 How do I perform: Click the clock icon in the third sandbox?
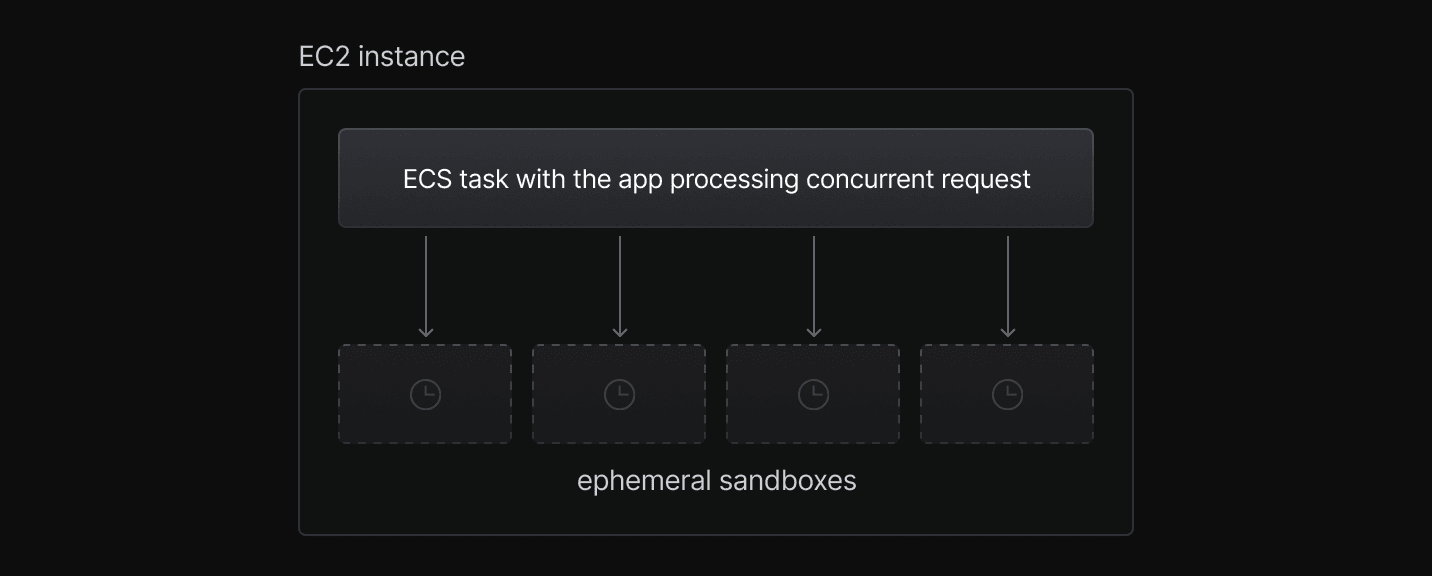tap(813, 395)
